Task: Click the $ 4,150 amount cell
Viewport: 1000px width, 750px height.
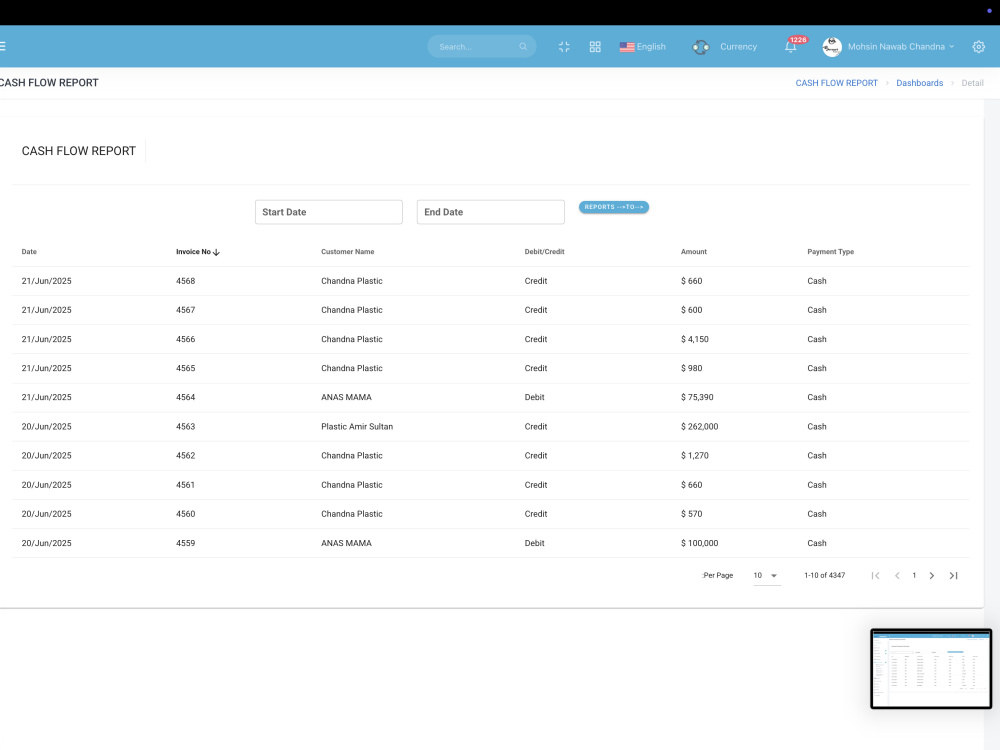Action: tap(695, 339)
